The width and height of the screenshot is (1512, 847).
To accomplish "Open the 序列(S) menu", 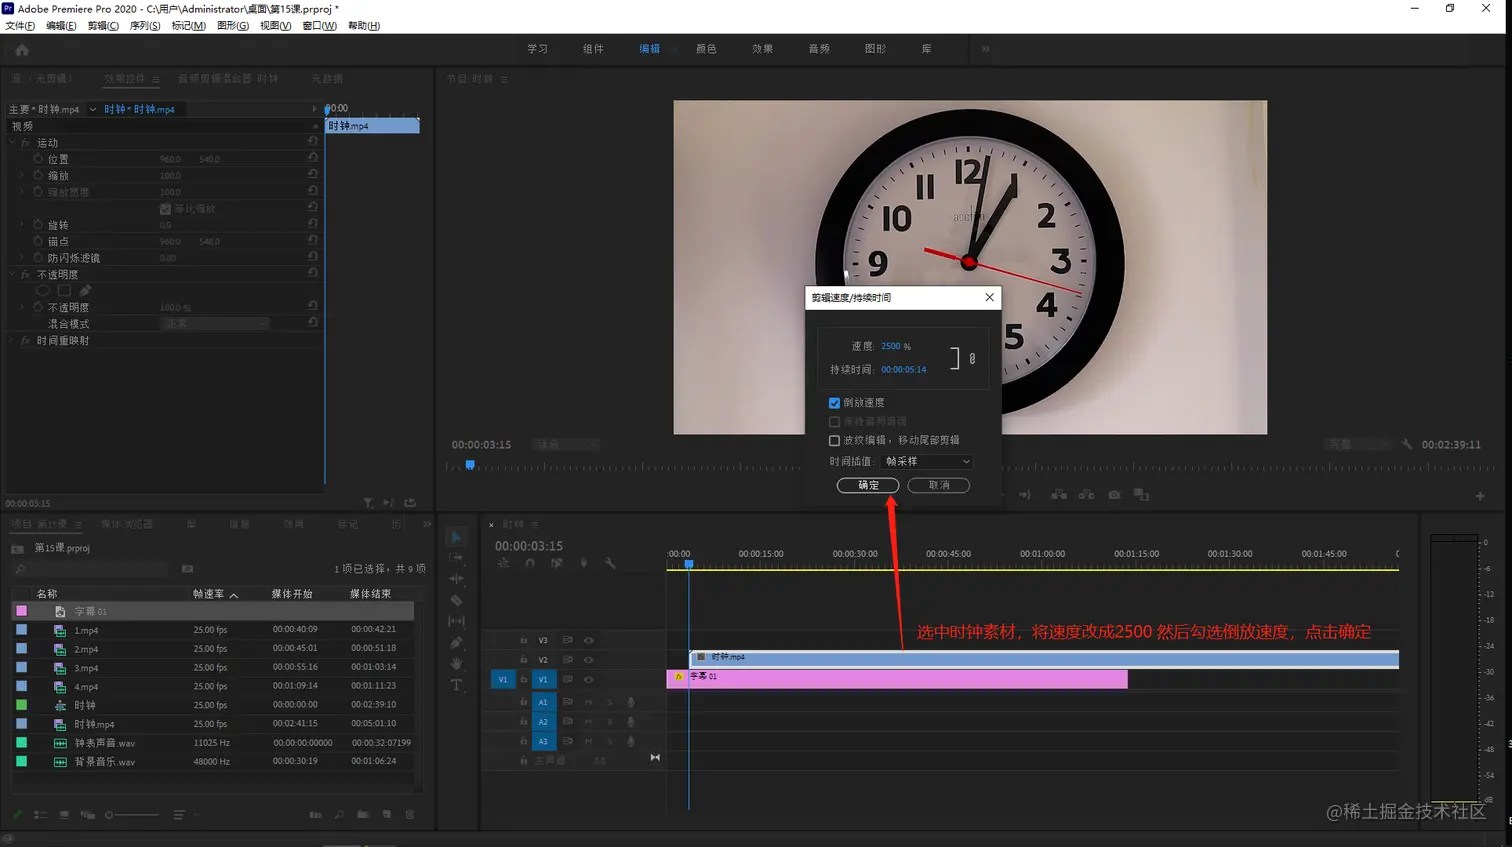I will (145, 26).
